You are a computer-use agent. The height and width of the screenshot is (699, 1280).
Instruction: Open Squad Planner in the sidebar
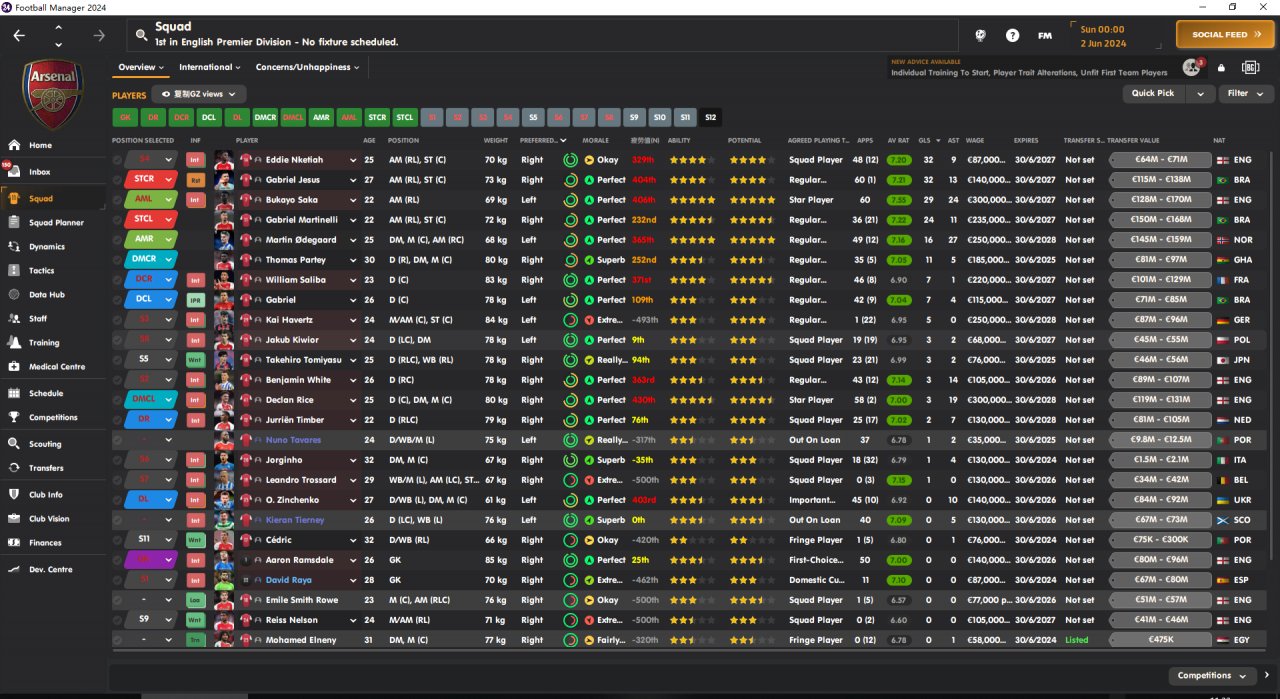(55, 222)
